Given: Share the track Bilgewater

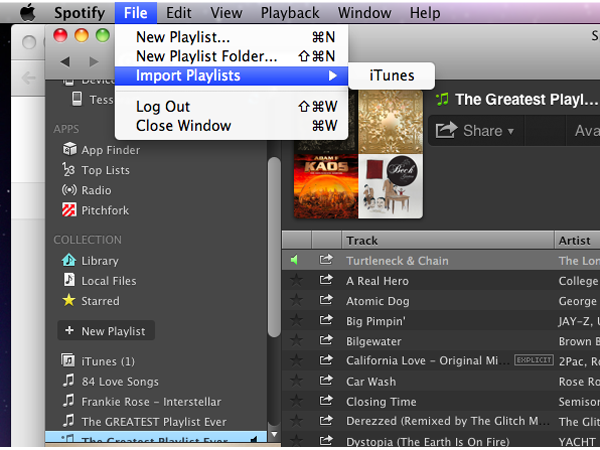Looking at the screenshot, I should tap(326, 340).
